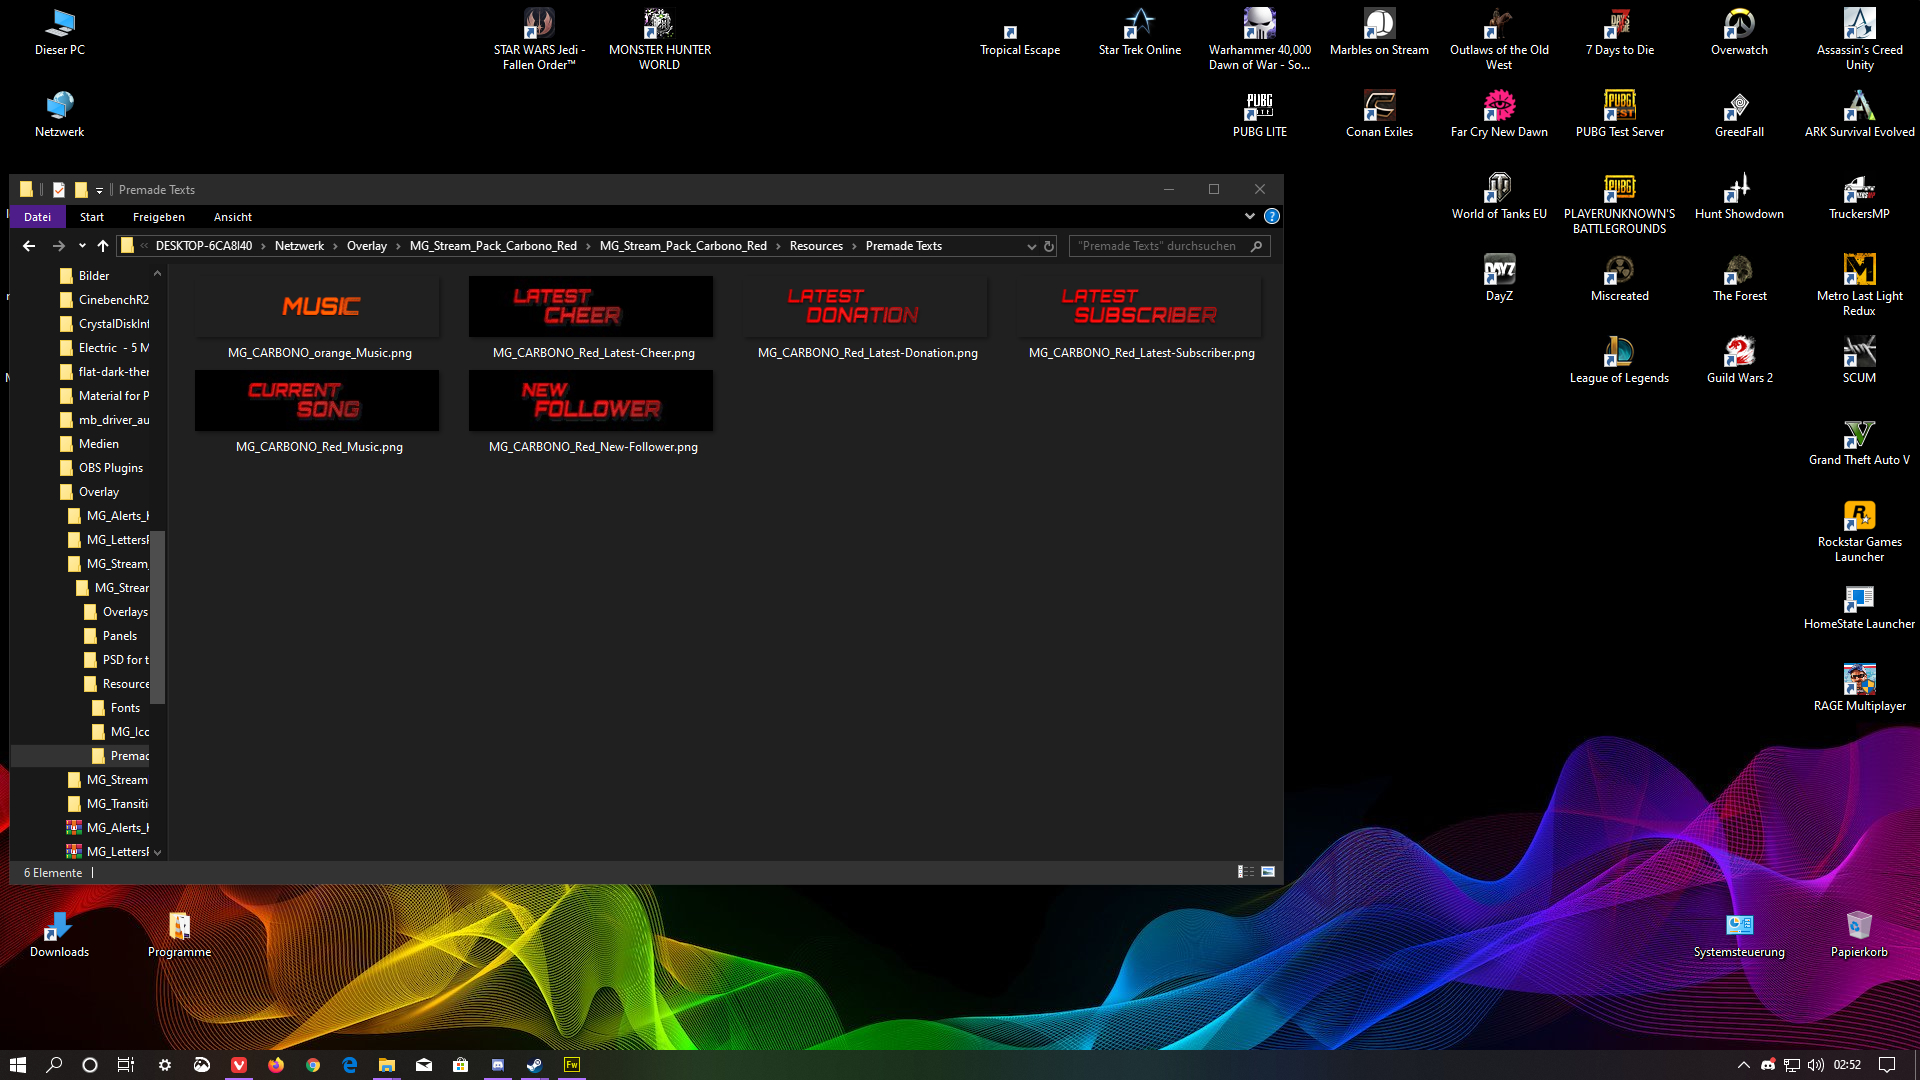1920x1080 pixels.
Task: Click the Back navigation arrow button
Action: (x=29, y=246)
